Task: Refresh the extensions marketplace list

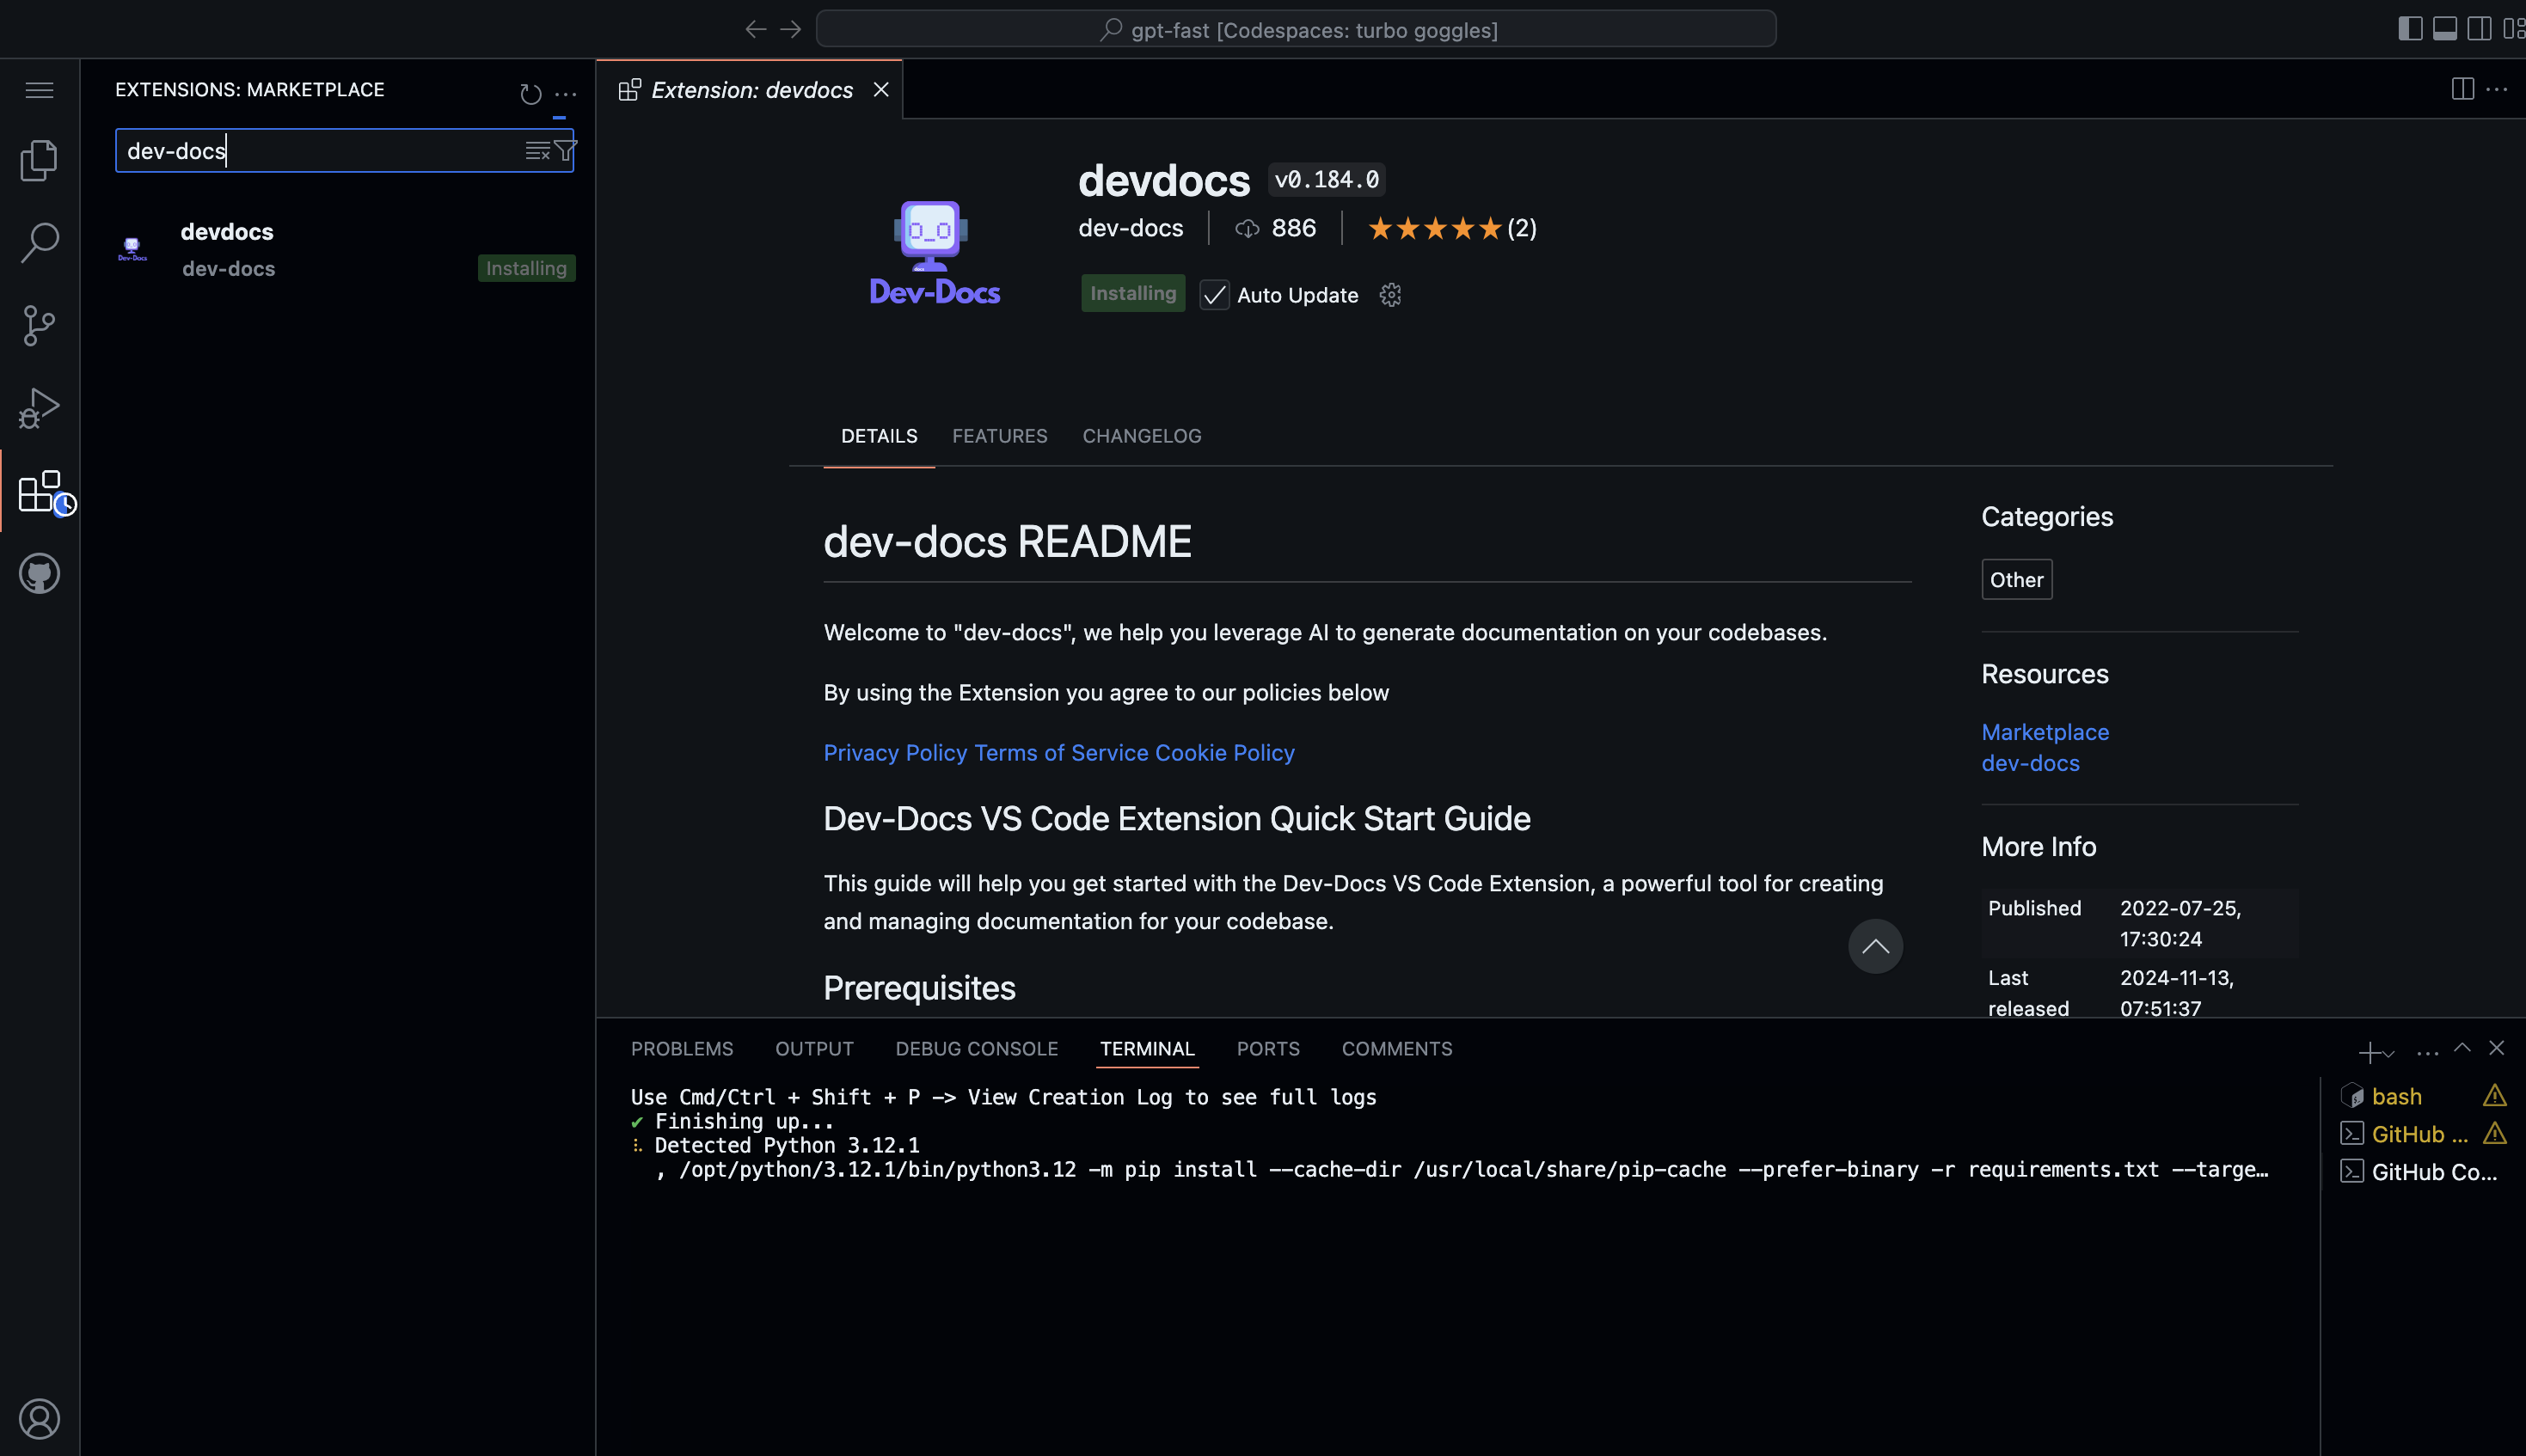Action: tap(530, 94)
